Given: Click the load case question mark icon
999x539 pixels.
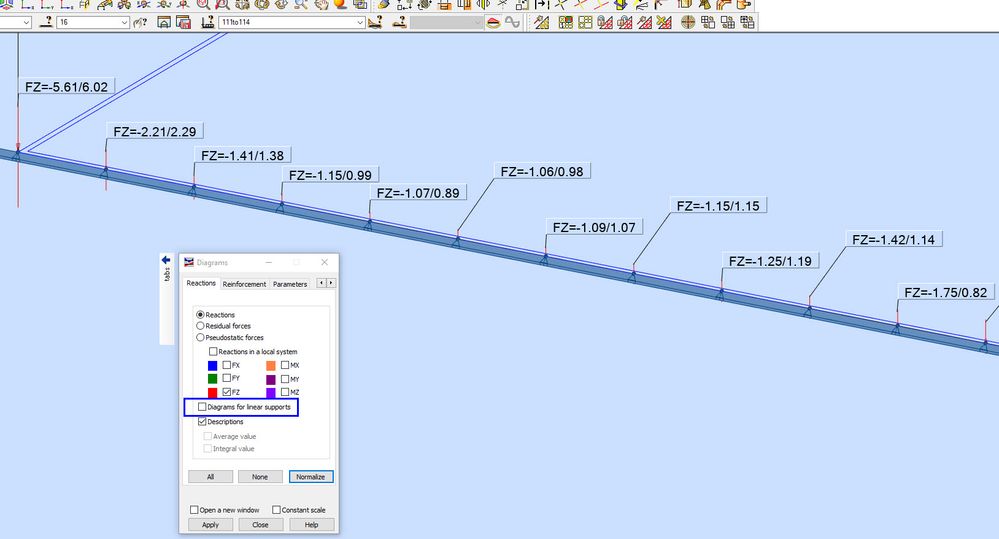Looking at the screenshot, I should (46, 22).
